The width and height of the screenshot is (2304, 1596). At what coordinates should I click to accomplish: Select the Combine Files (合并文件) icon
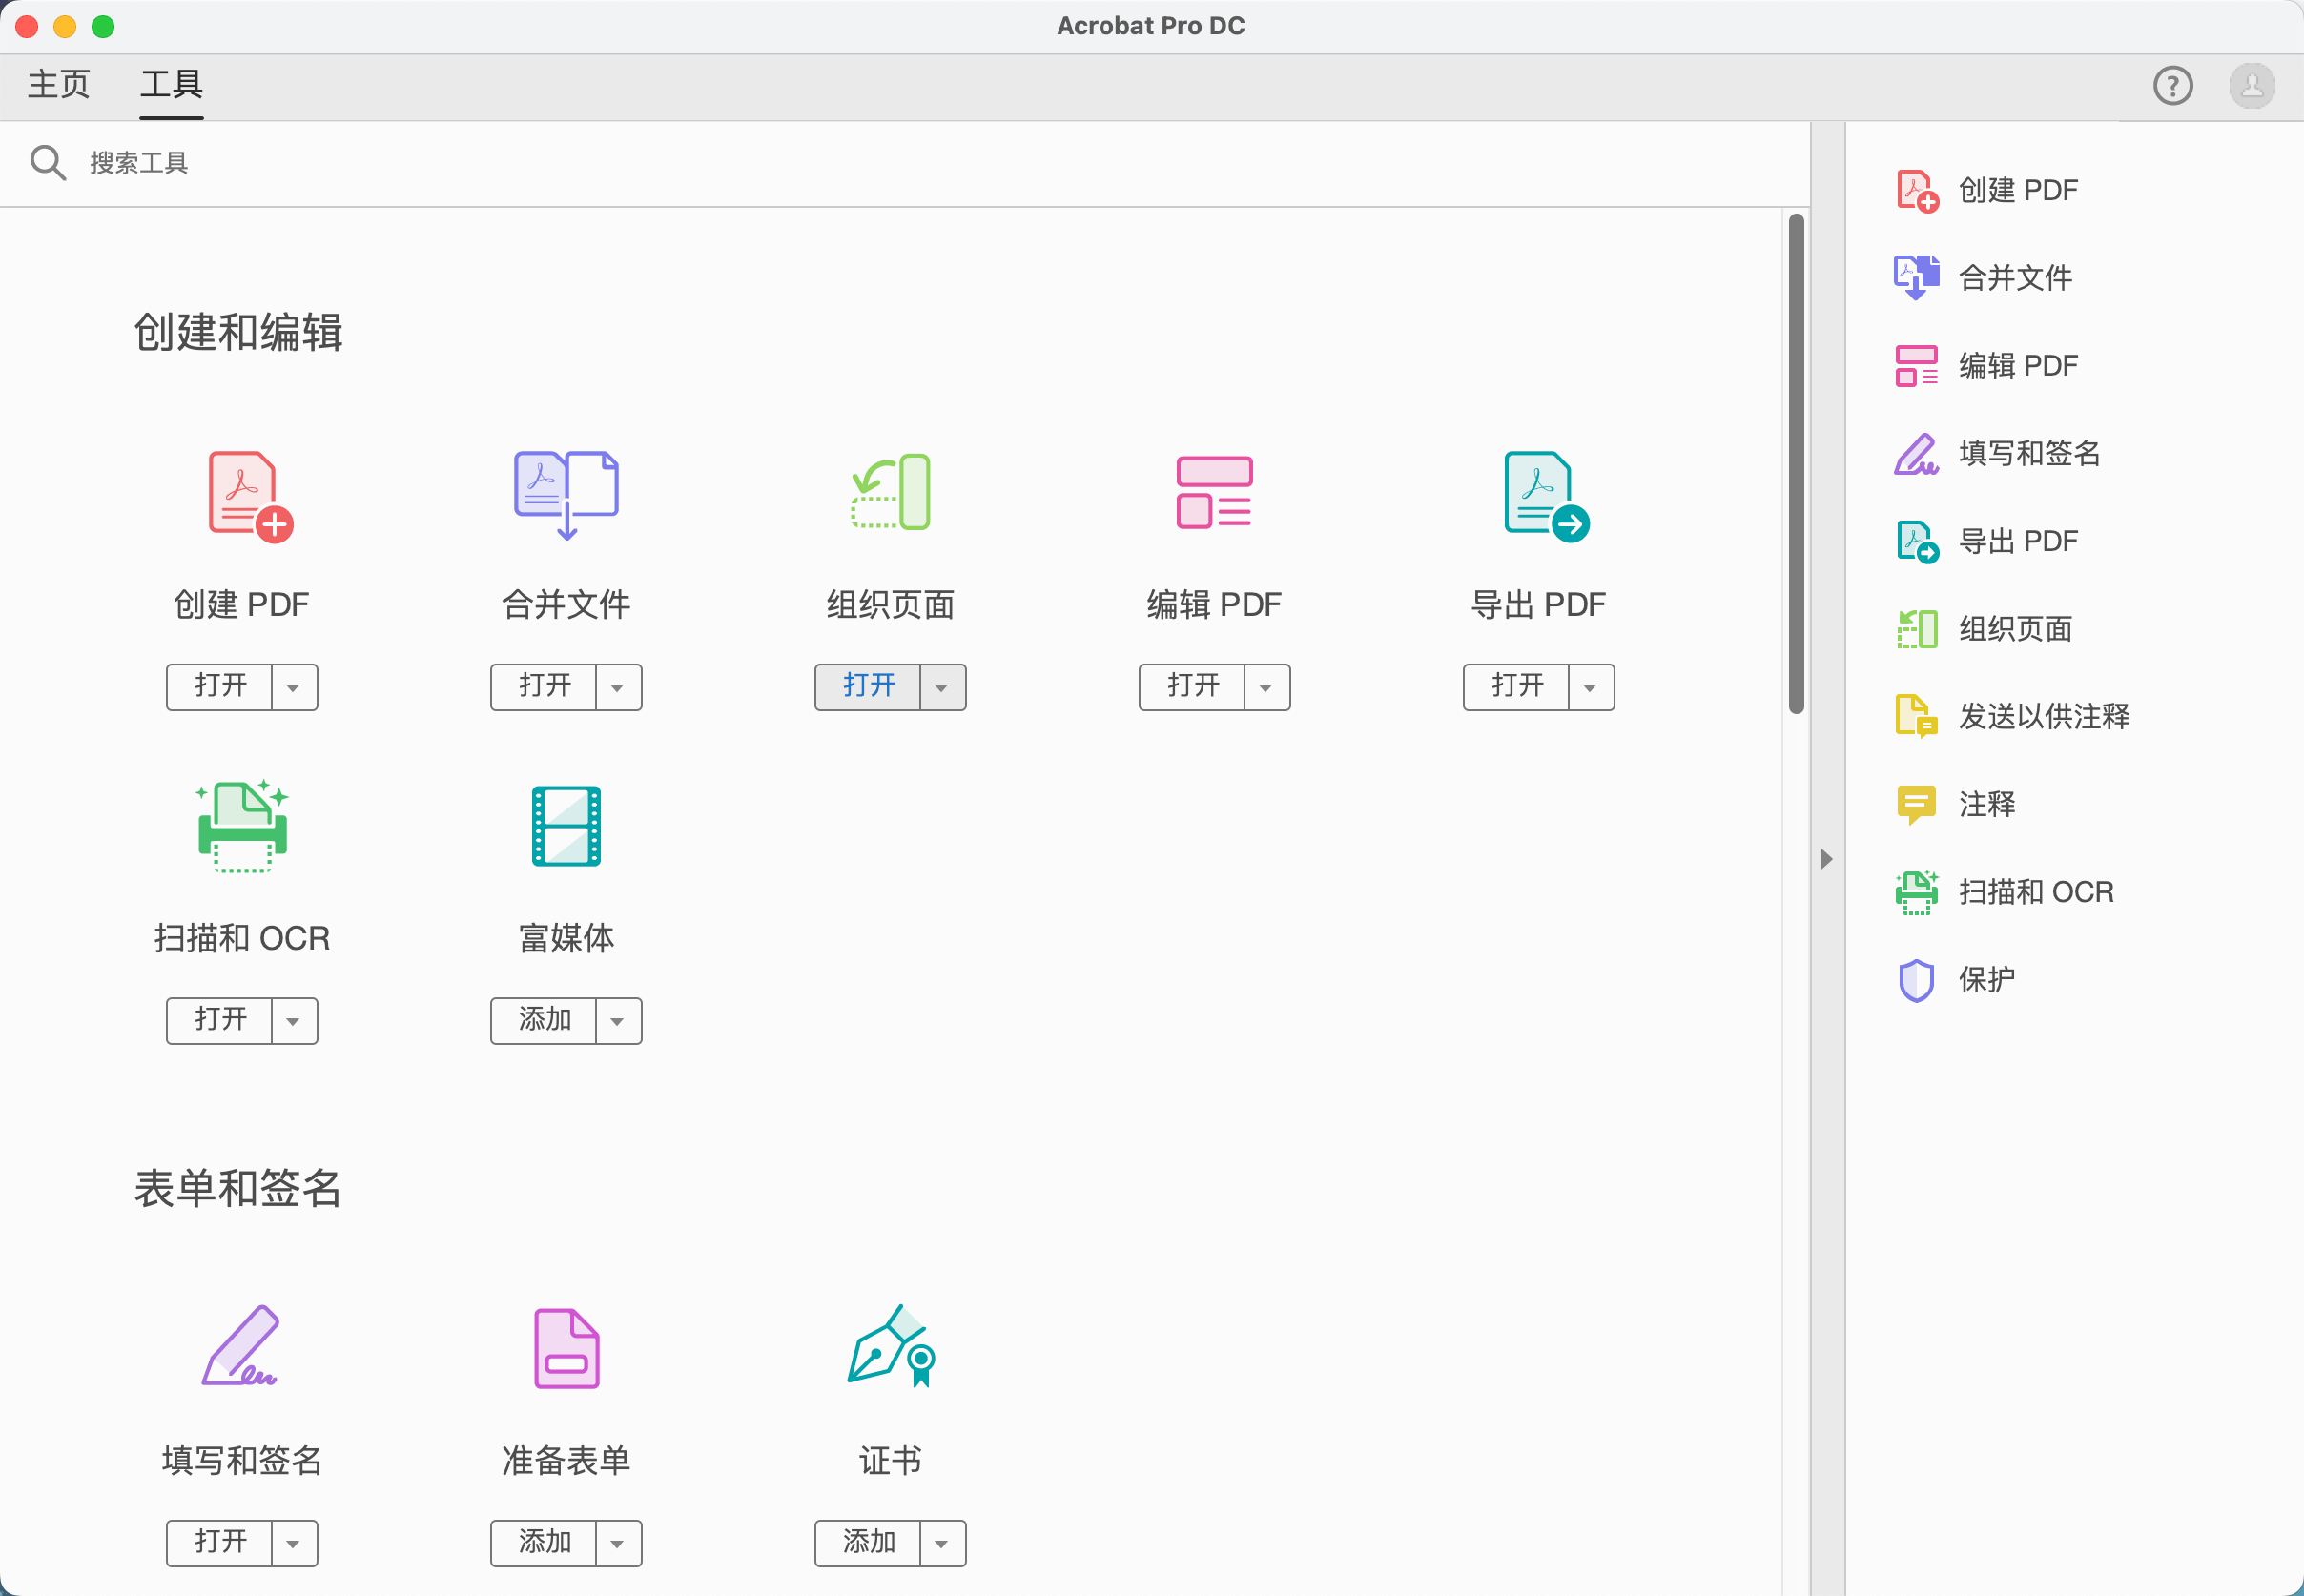pyautogui.click(x=566, y=494)
